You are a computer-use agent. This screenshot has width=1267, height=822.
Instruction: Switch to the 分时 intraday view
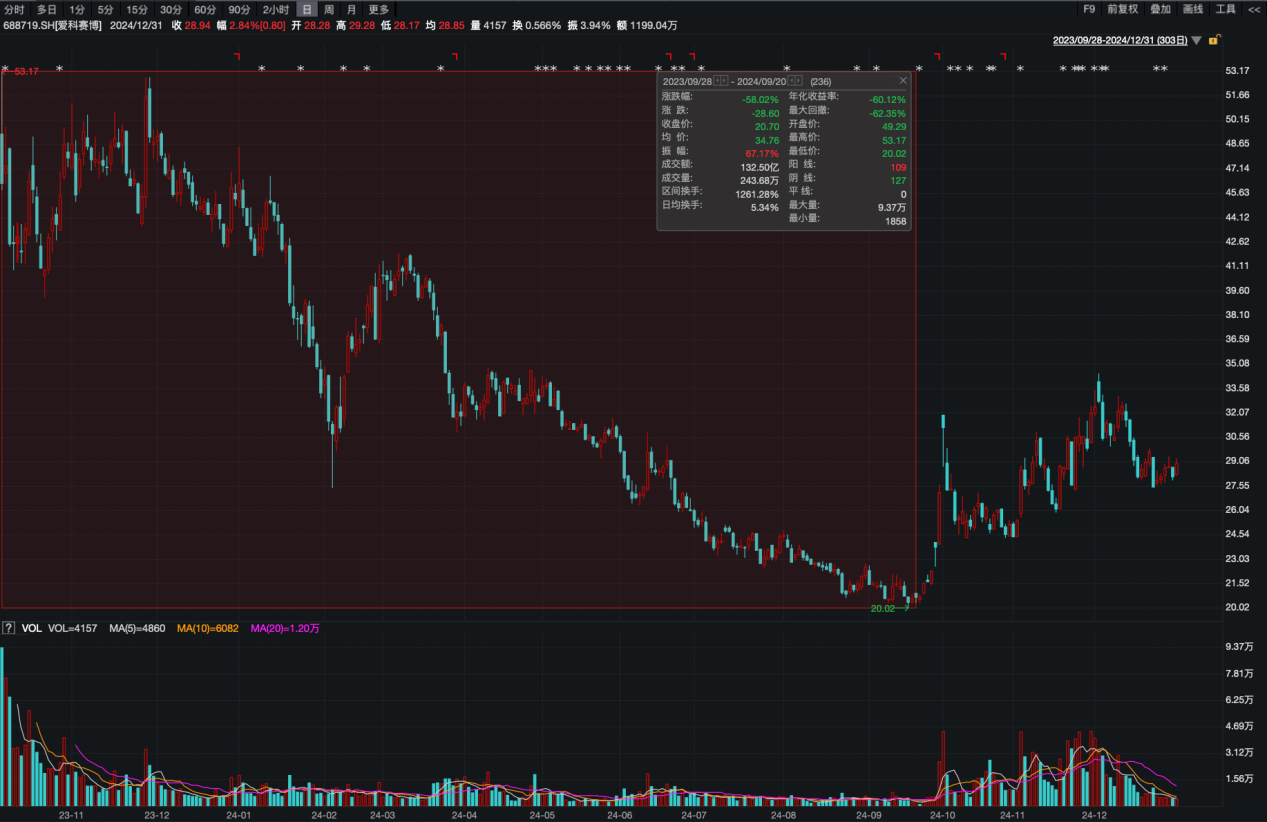click(14, 9)
